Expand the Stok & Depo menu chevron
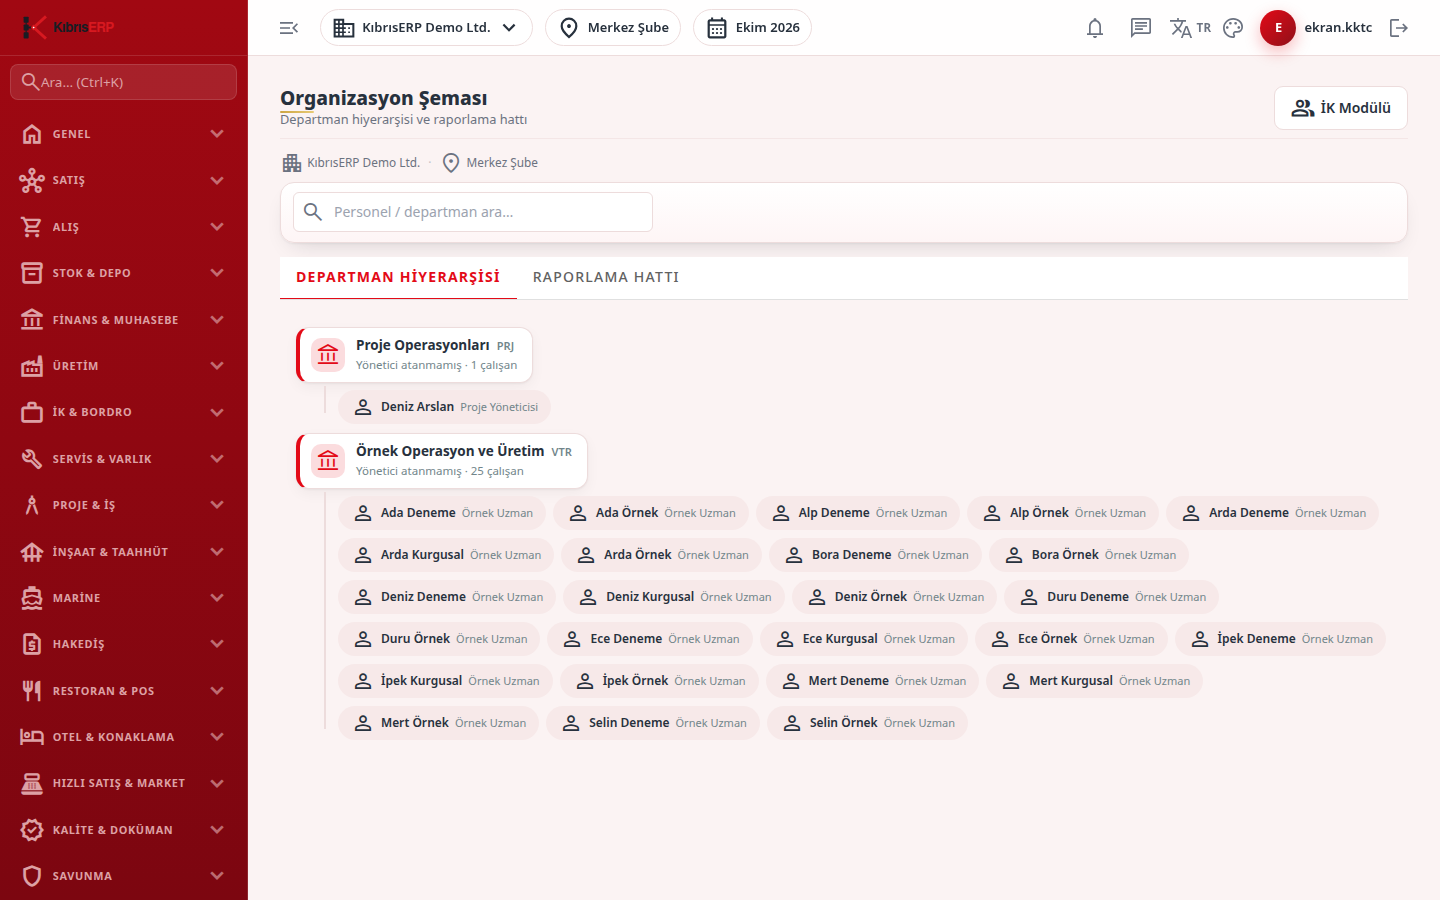The image size is (1440, 900). (x=217, y=273)
